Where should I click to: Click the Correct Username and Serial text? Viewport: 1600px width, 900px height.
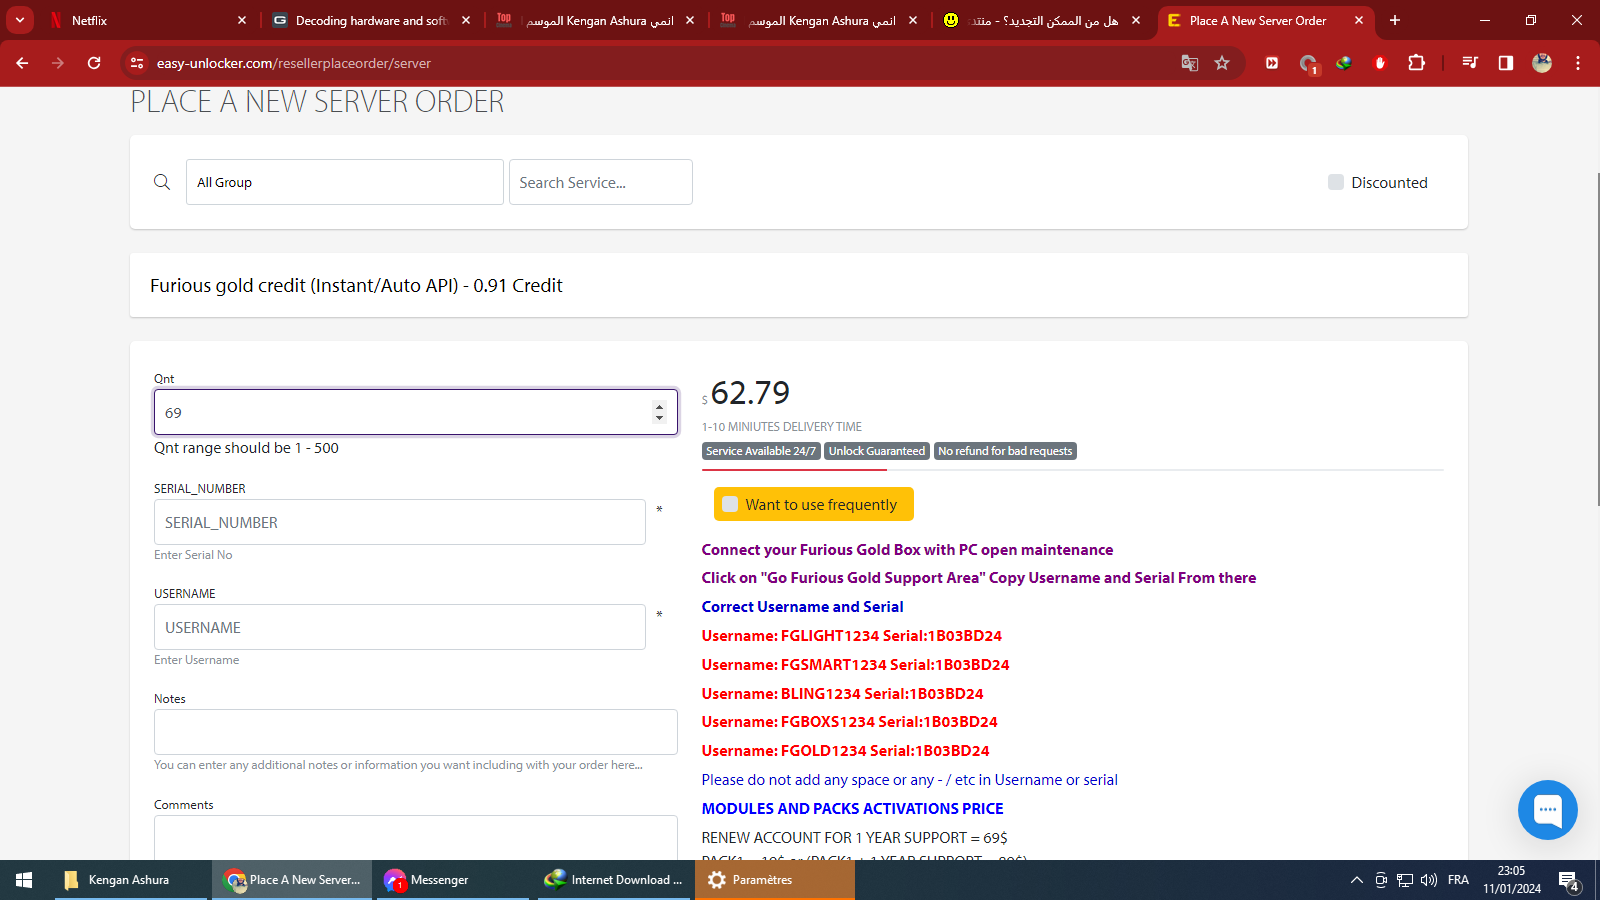(x=802, y=607)
